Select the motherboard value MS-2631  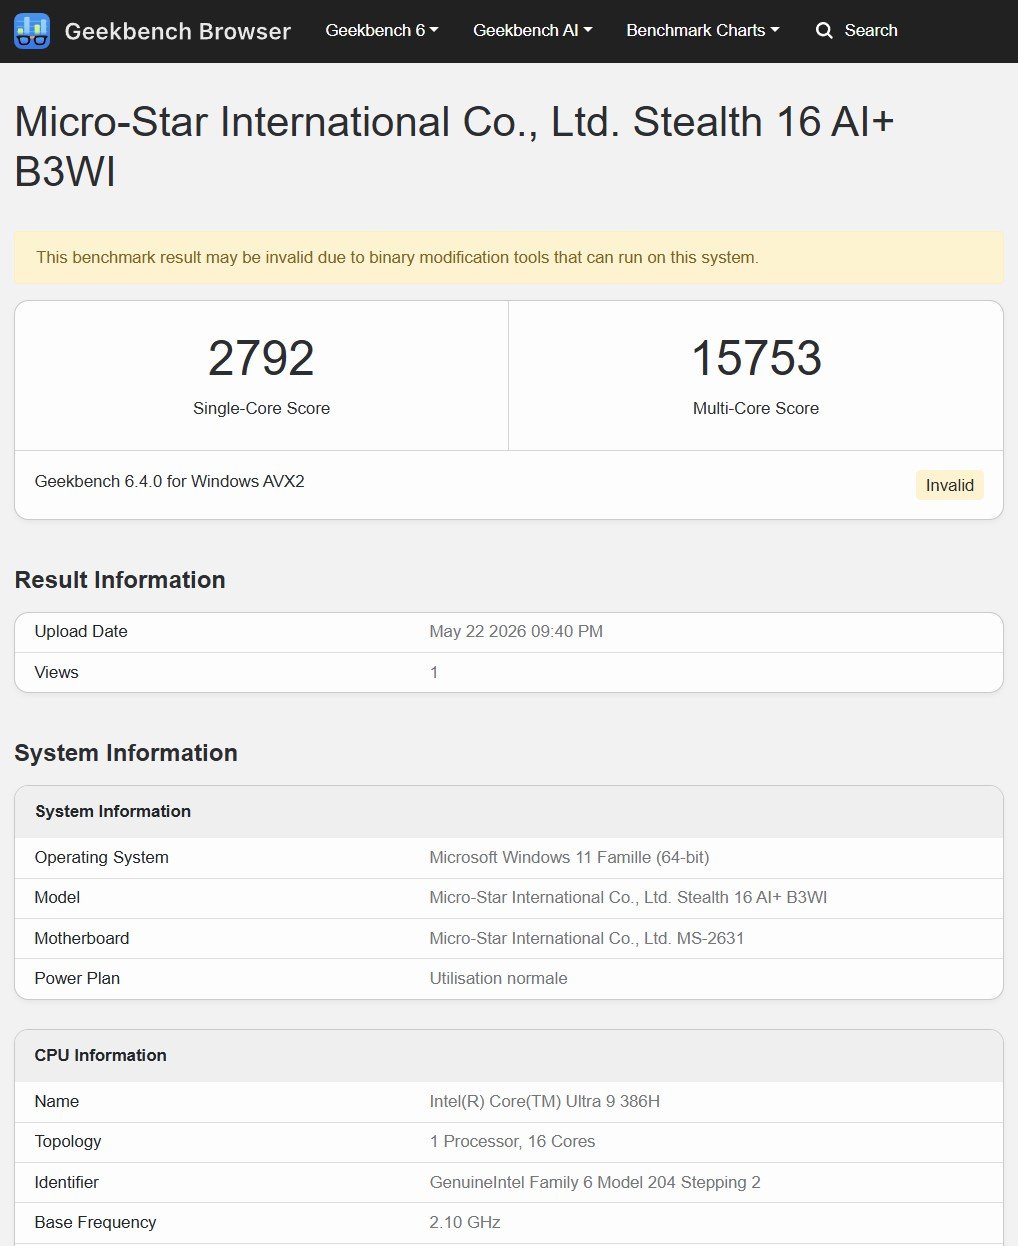point(587,938)
